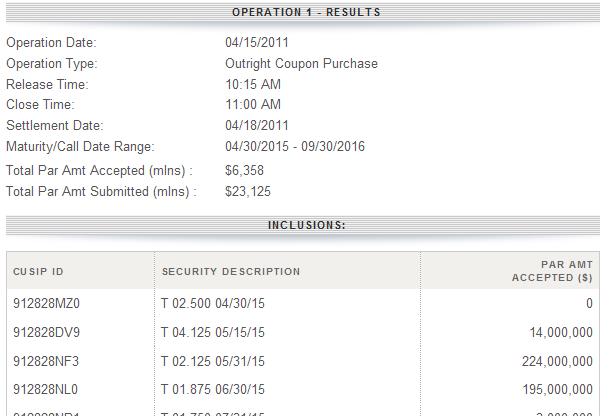The height and width of the screenshot is (416, 615).
Task: Click the Par Amt Accepted column header
Action: click(x=552, y=270)
